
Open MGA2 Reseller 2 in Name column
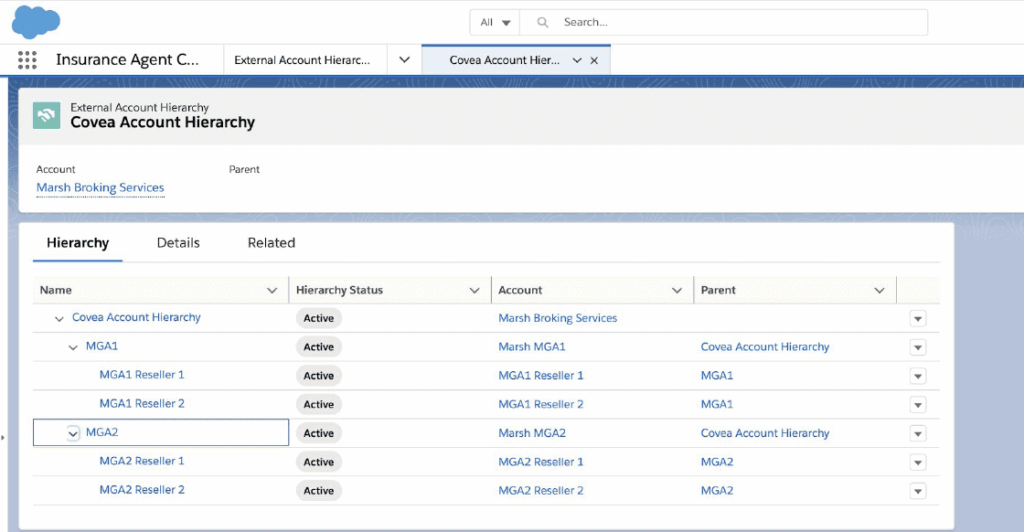(x=142, y=490)
